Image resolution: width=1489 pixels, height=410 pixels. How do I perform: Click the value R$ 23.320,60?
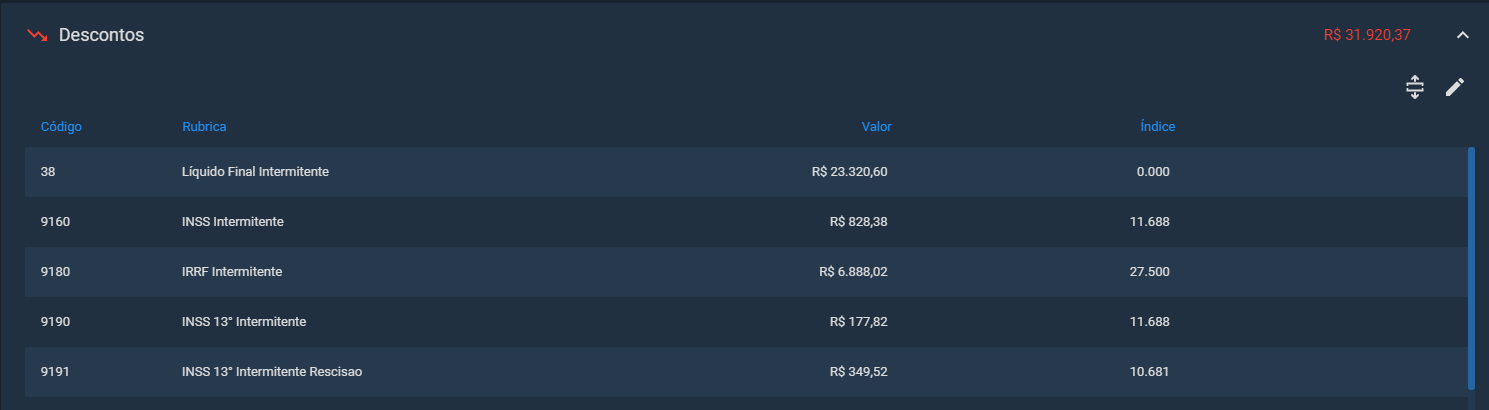850,172
